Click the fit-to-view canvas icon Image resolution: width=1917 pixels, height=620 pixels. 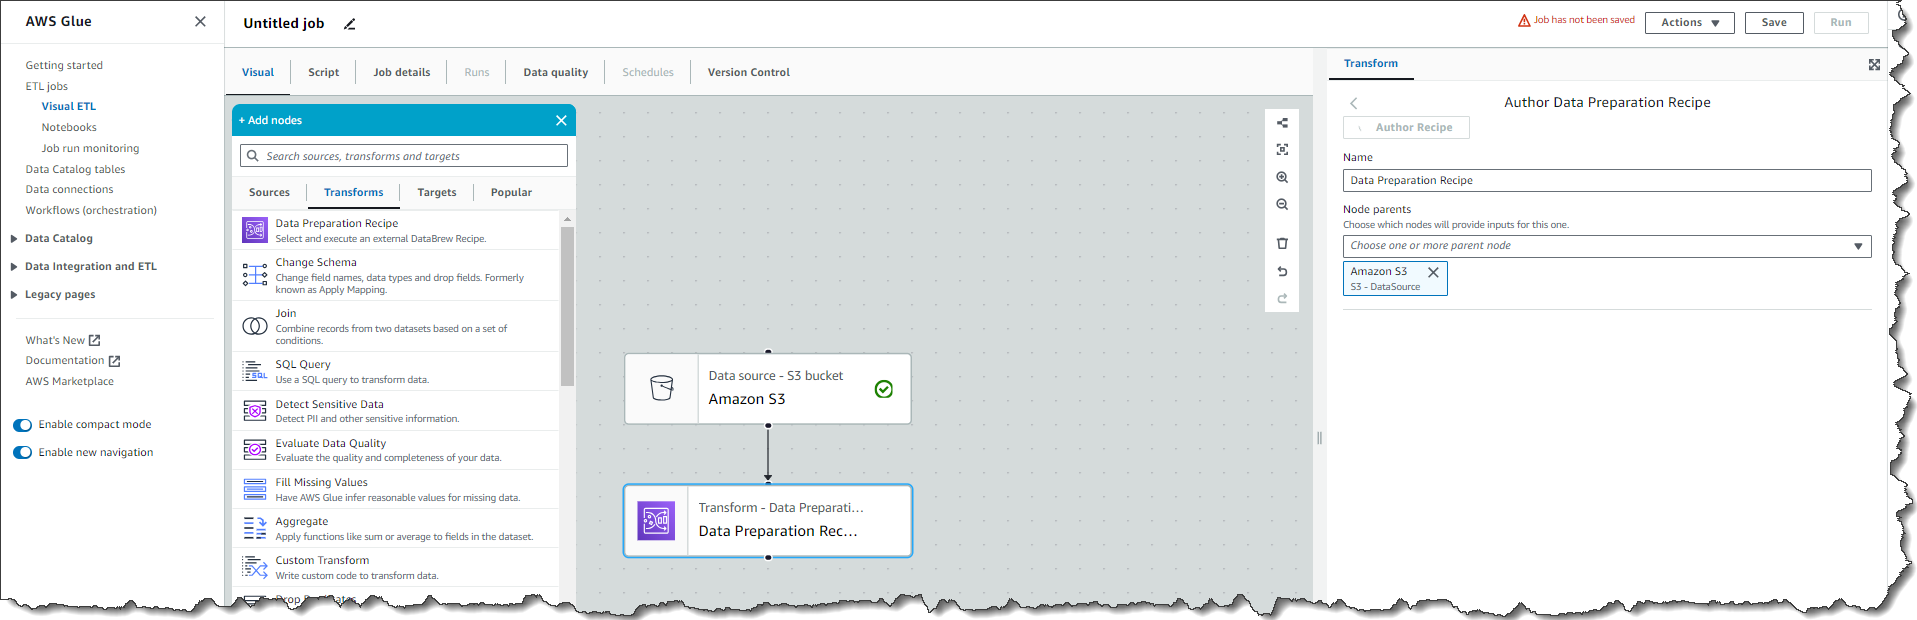[1282, 149]
